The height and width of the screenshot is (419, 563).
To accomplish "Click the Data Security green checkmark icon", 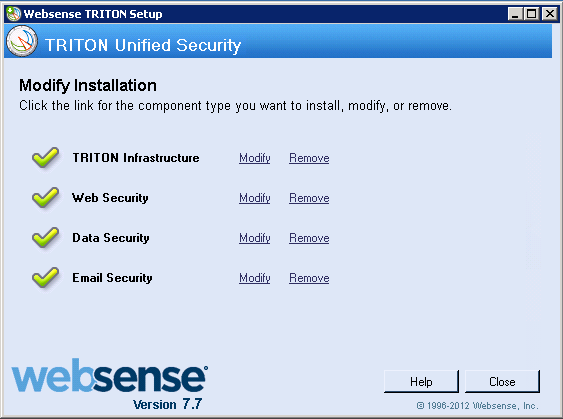I will point(45,237).
